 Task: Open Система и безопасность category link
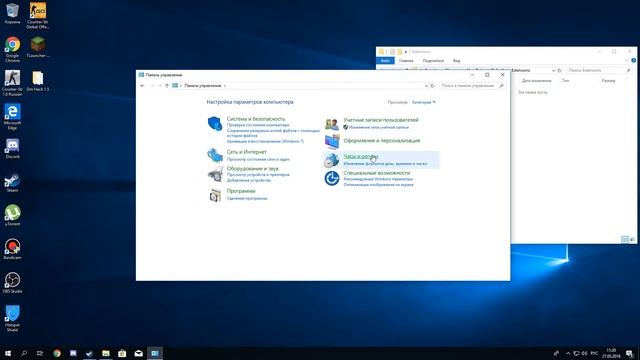(x=256, y=119)
